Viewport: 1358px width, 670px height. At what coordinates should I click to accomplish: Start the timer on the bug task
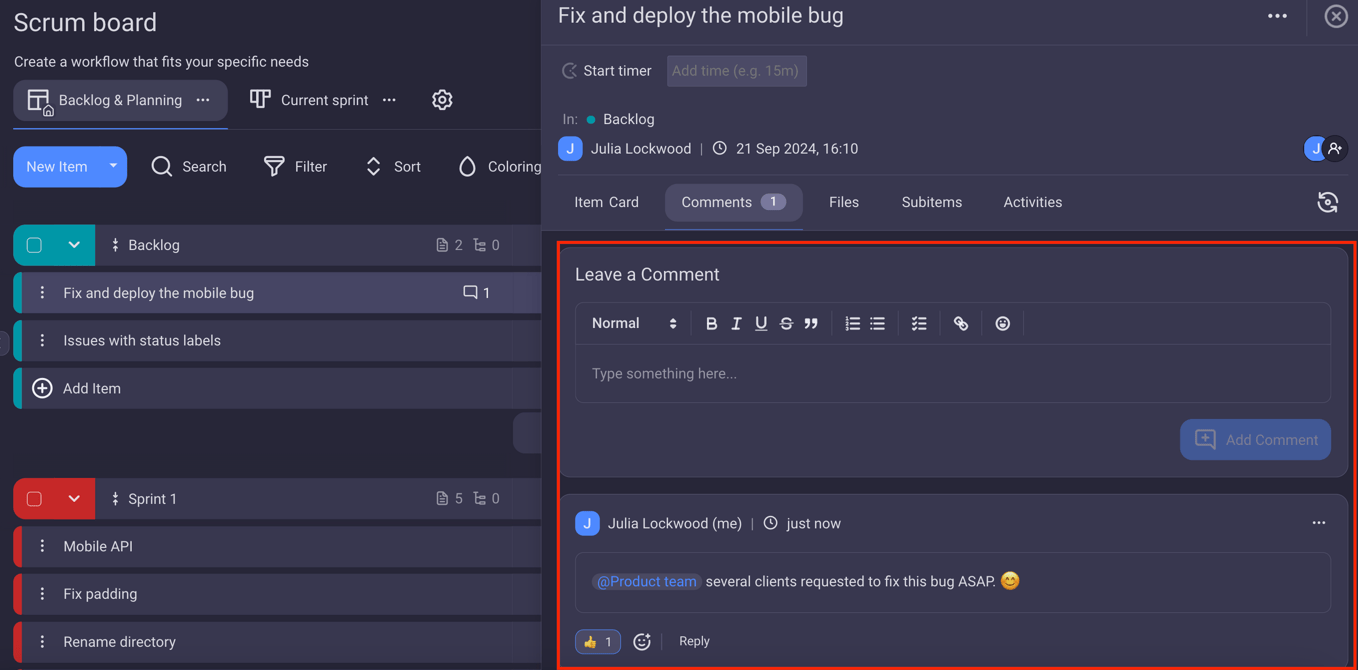[607, 70]
